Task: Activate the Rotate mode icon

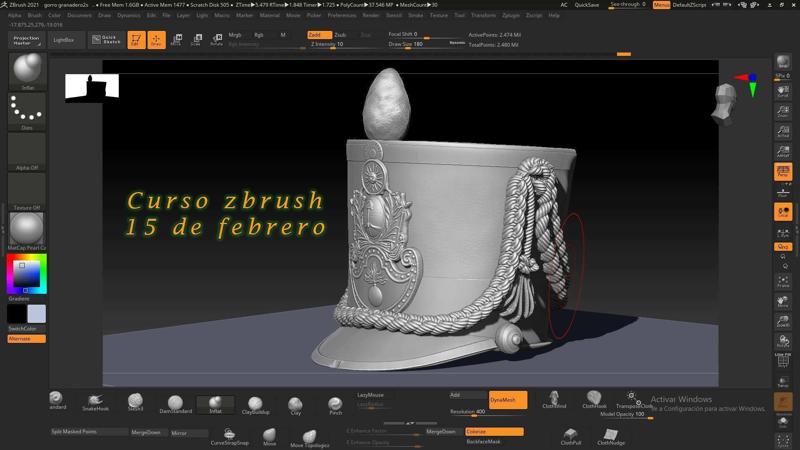Action: (216, 39)
